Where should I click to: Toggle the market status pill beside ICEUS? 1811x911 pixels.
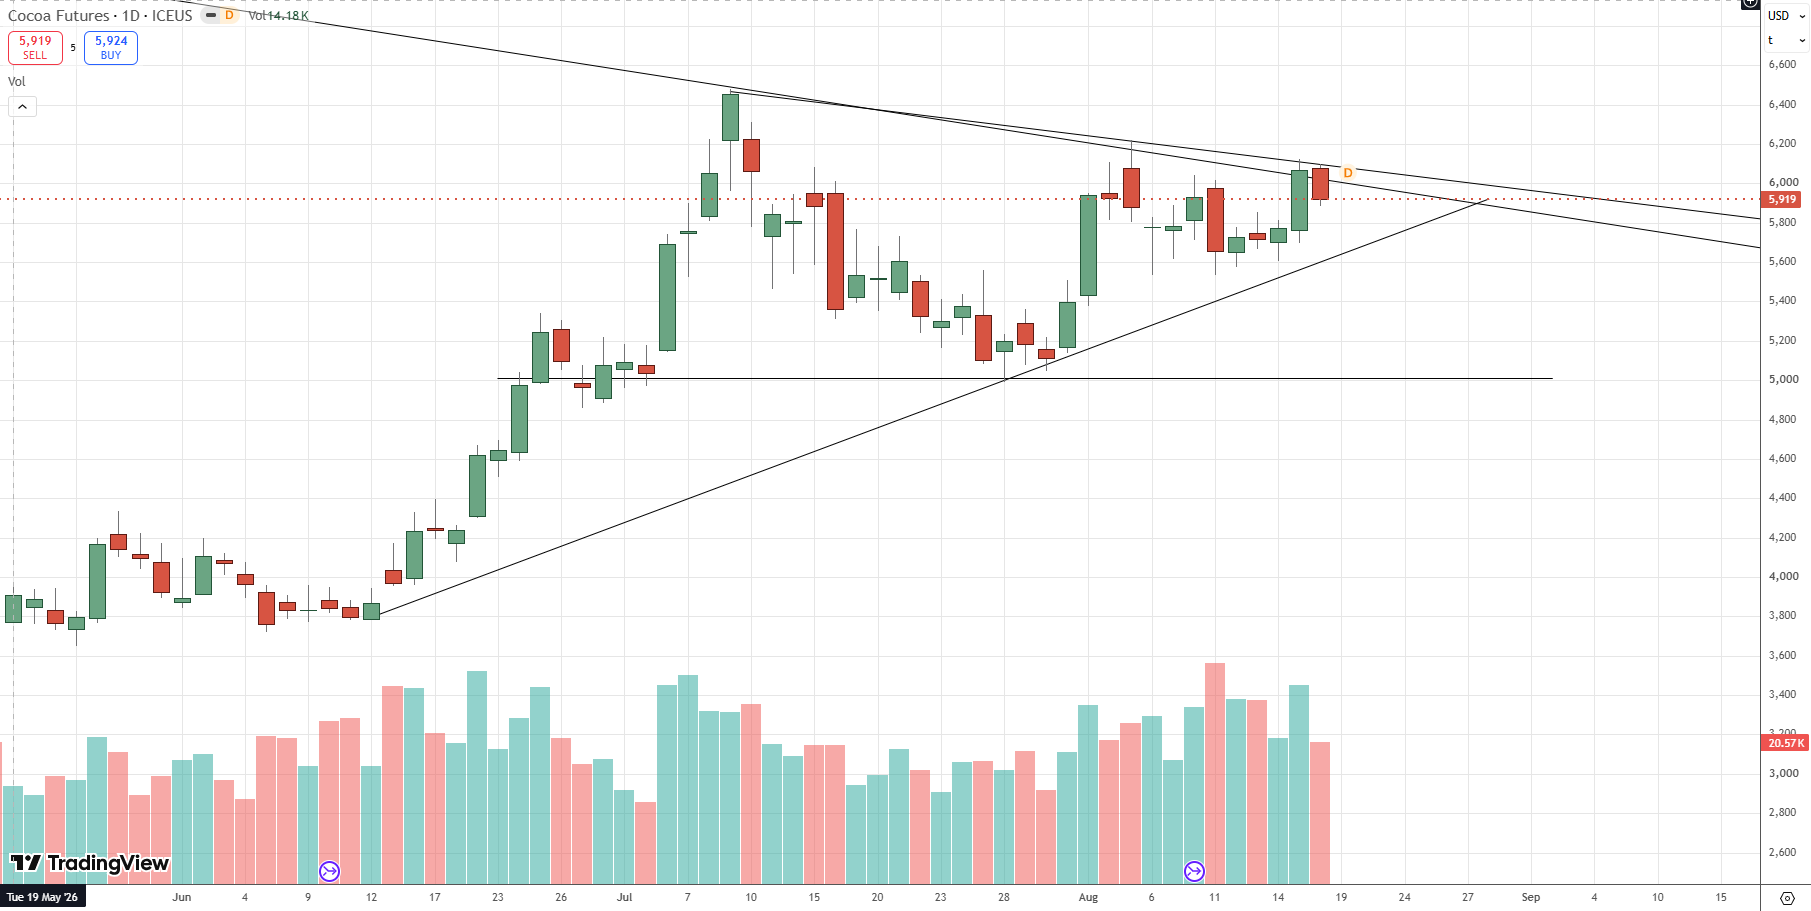(211, 15)
